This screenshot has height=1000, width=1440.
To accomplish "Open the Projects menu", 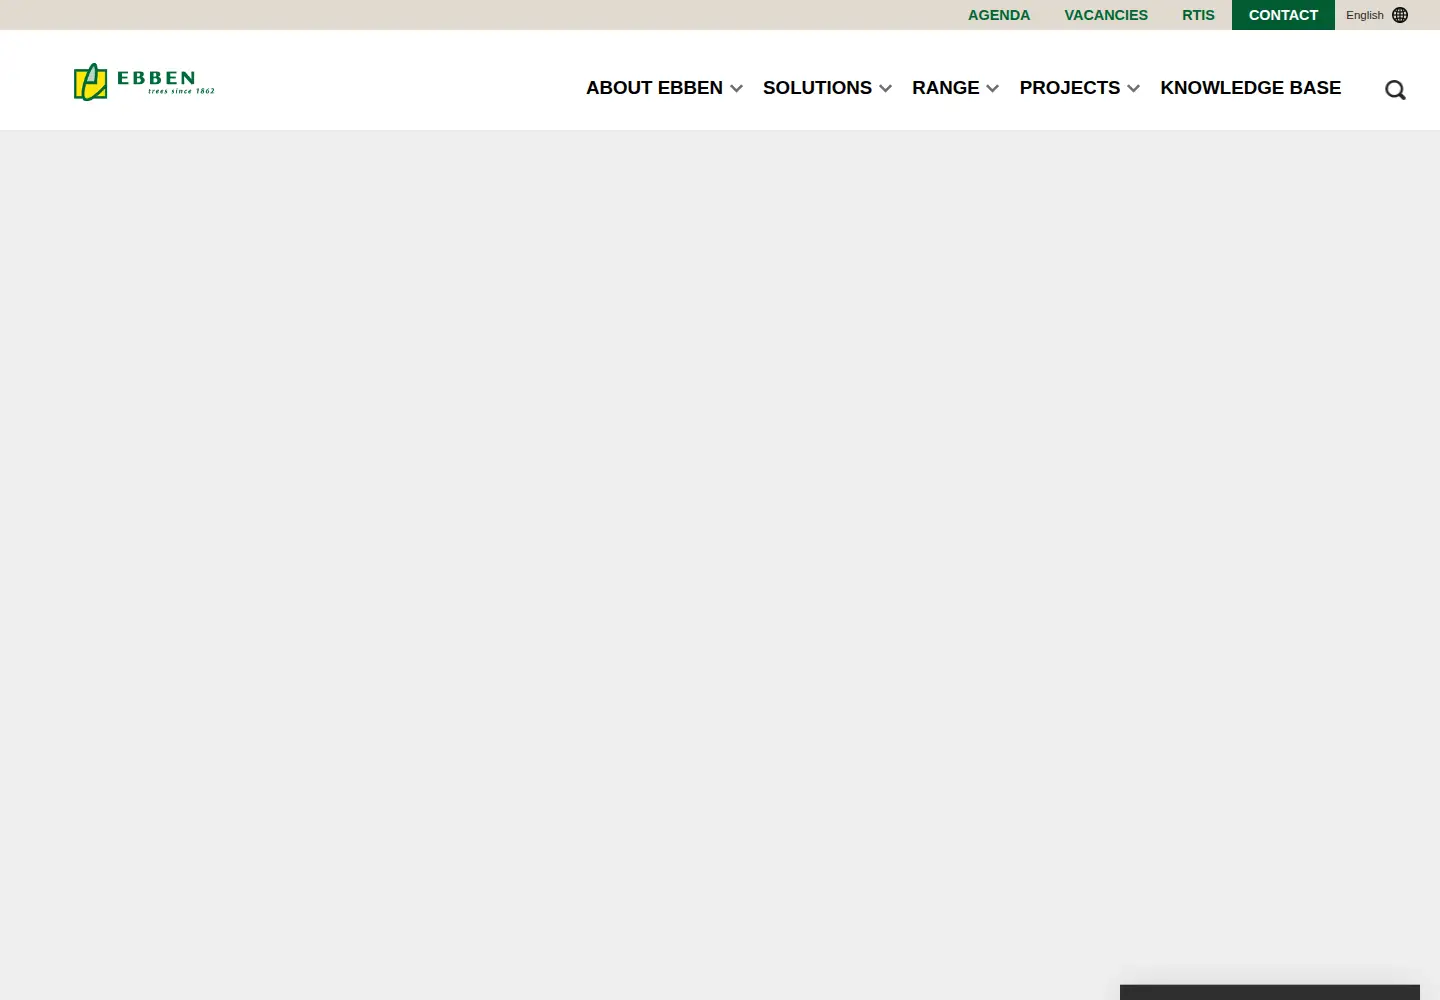I will tap(1069, 88).
